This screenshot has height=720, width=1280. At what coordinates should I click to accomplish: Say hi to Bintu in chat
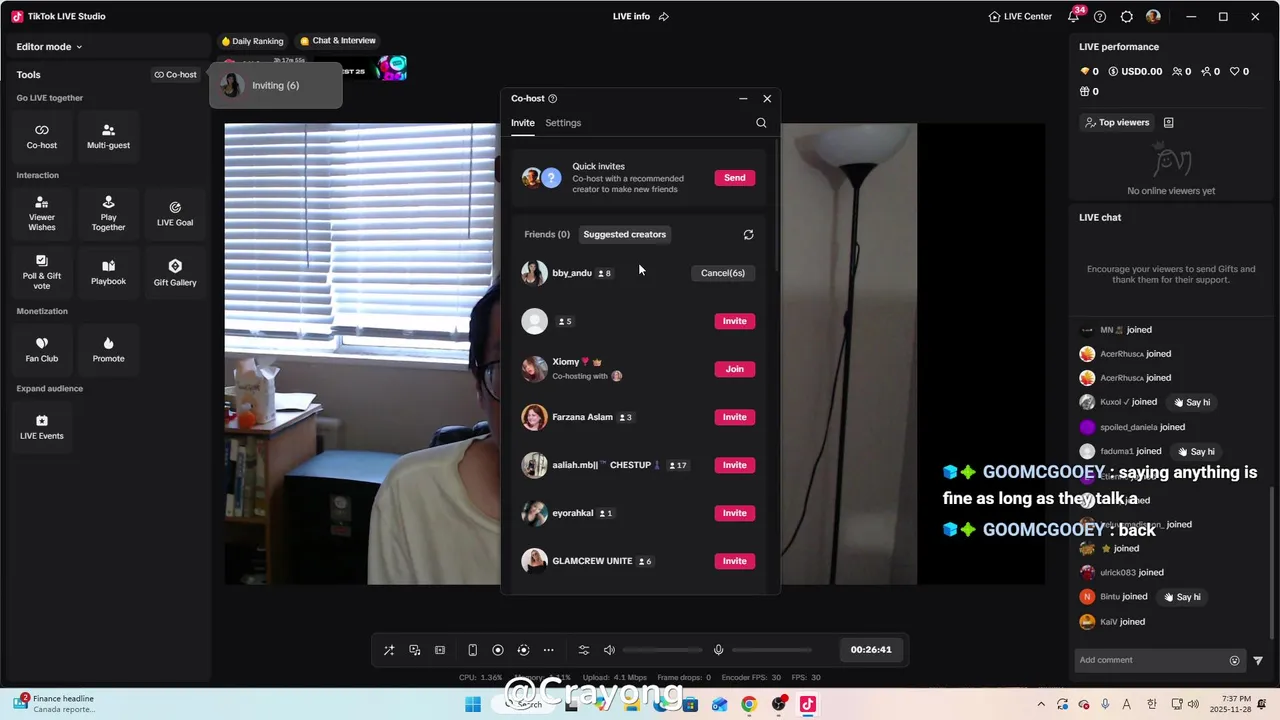pyautogui.click(x=1181, y=597)
